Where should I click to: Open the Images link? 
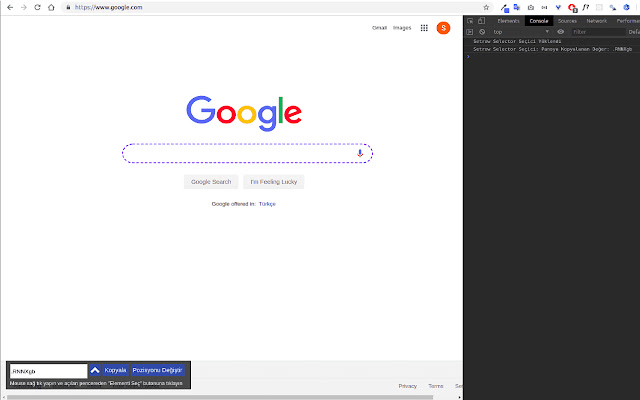click(x=402, y=28)
